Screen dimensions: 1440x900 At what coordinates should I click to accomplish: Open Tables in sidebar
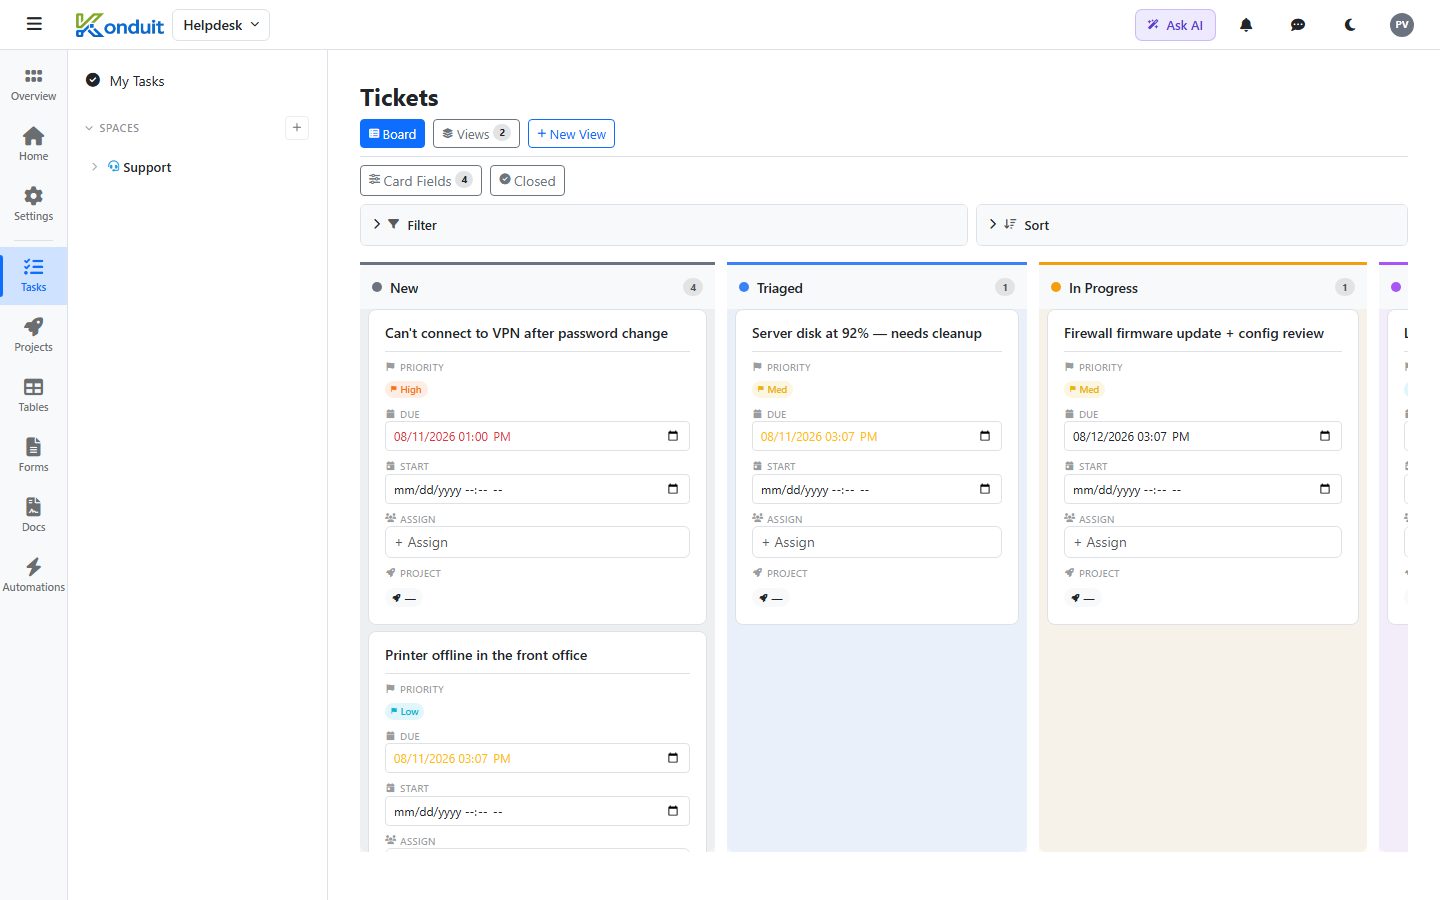(34, 396)
